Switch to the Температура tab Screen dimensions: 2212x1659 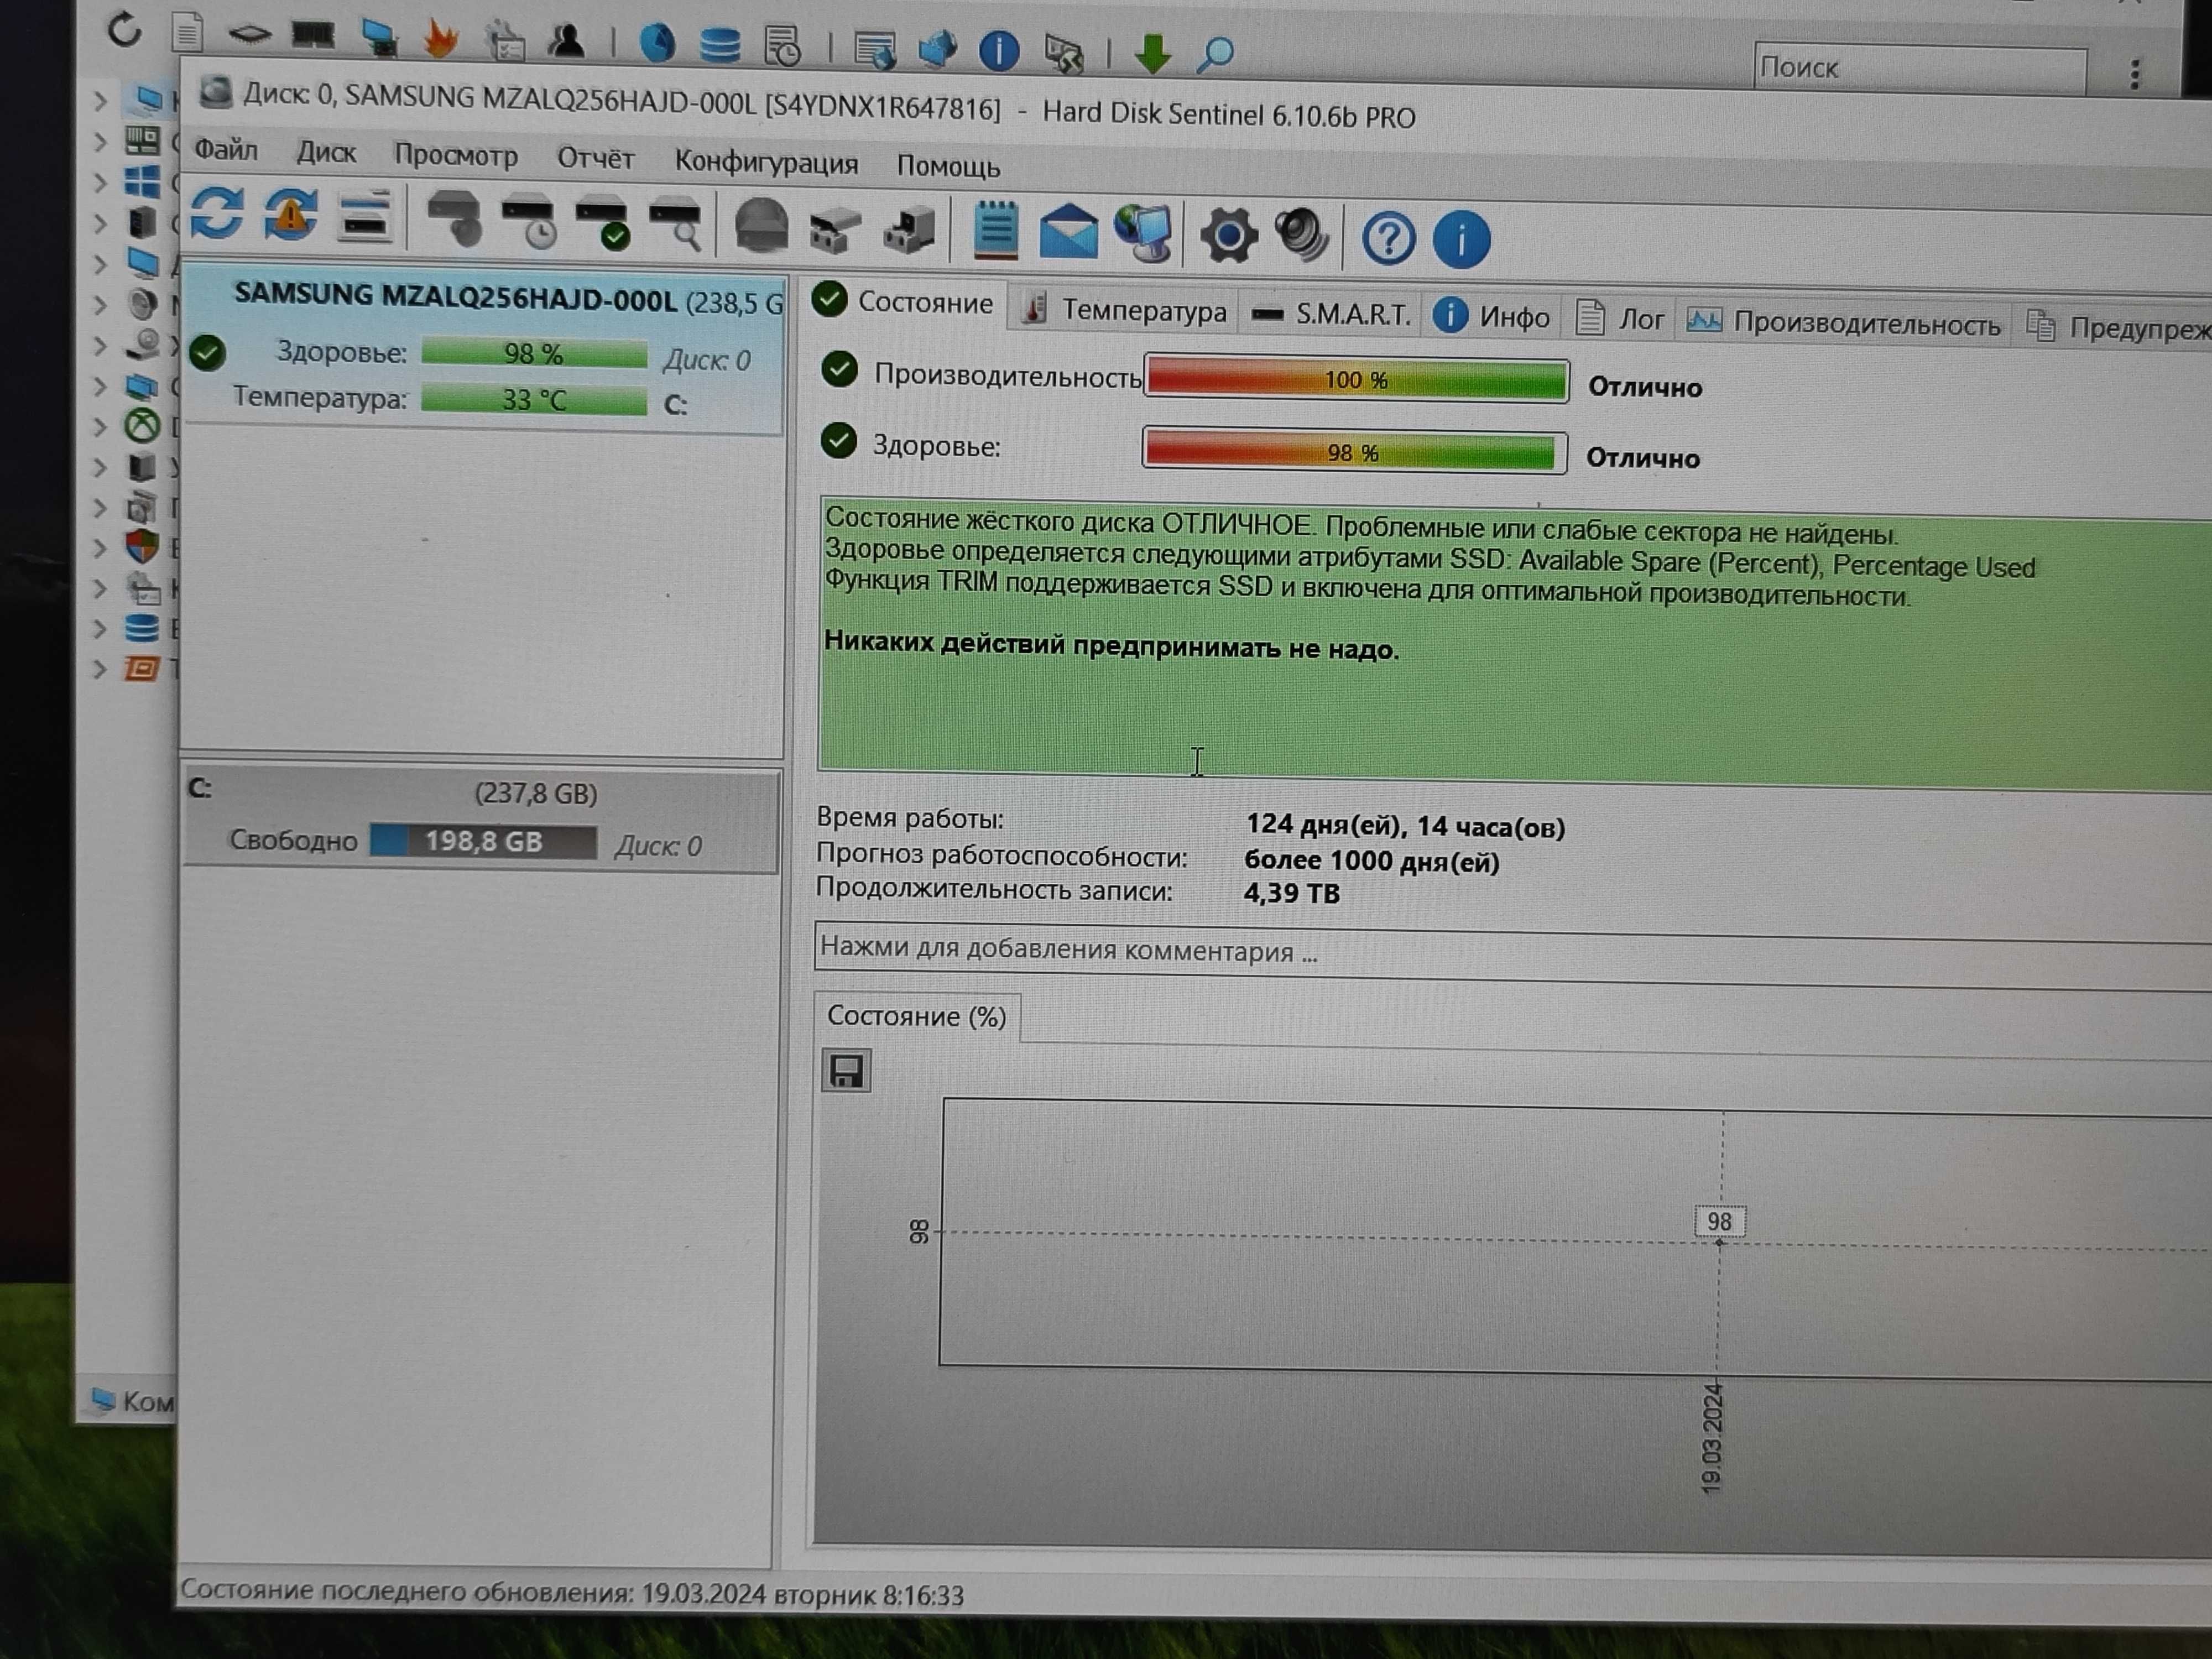pyautogui.click(x=1126, y=310)
